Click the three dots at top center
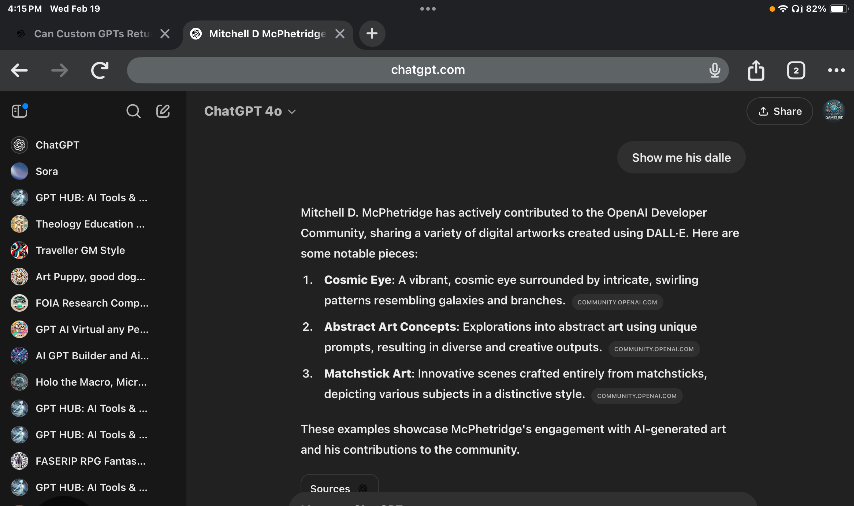This screenshot has width=854, height=506. [428, 9]
